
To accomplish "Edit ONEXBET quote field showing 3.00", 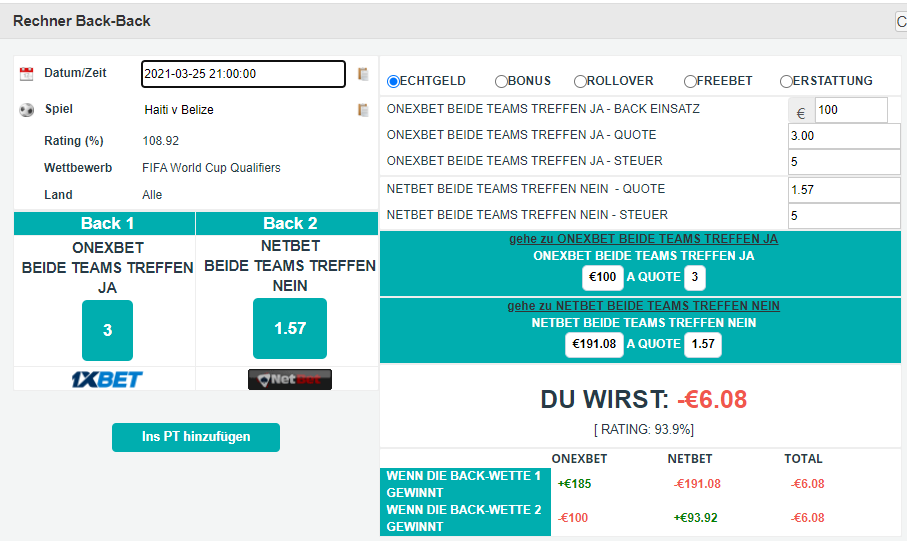I will (844, 136).
